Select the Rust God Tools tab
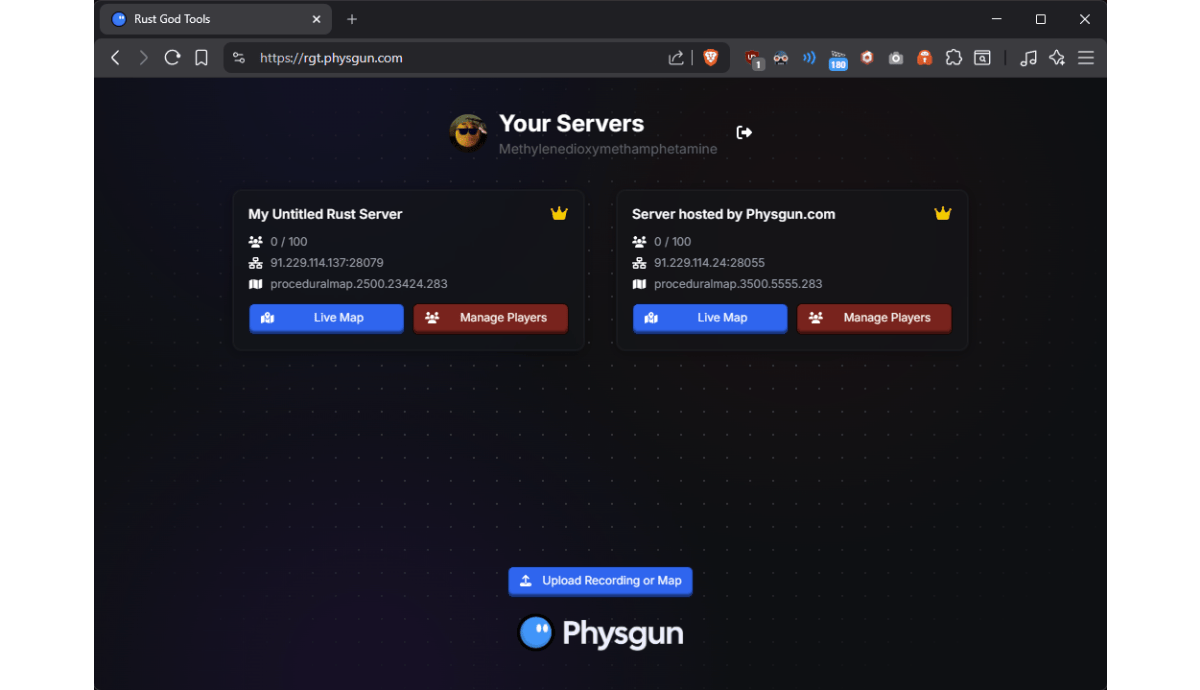Viewport: 1200px width, 690px height. coord(215,19)
